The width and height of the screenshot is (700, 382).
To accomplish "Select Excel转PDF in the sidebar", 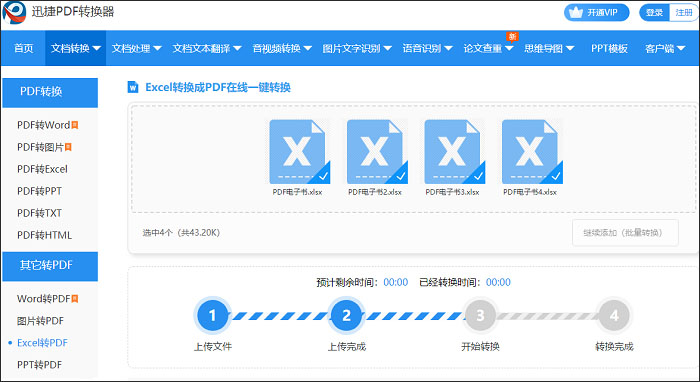I will [x=42, y=343].
